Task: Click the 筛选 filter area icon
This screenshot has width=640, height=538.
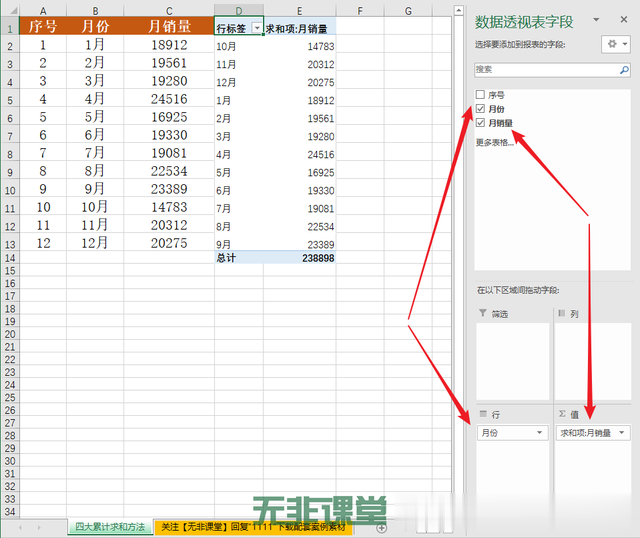Action: point(483,313)
